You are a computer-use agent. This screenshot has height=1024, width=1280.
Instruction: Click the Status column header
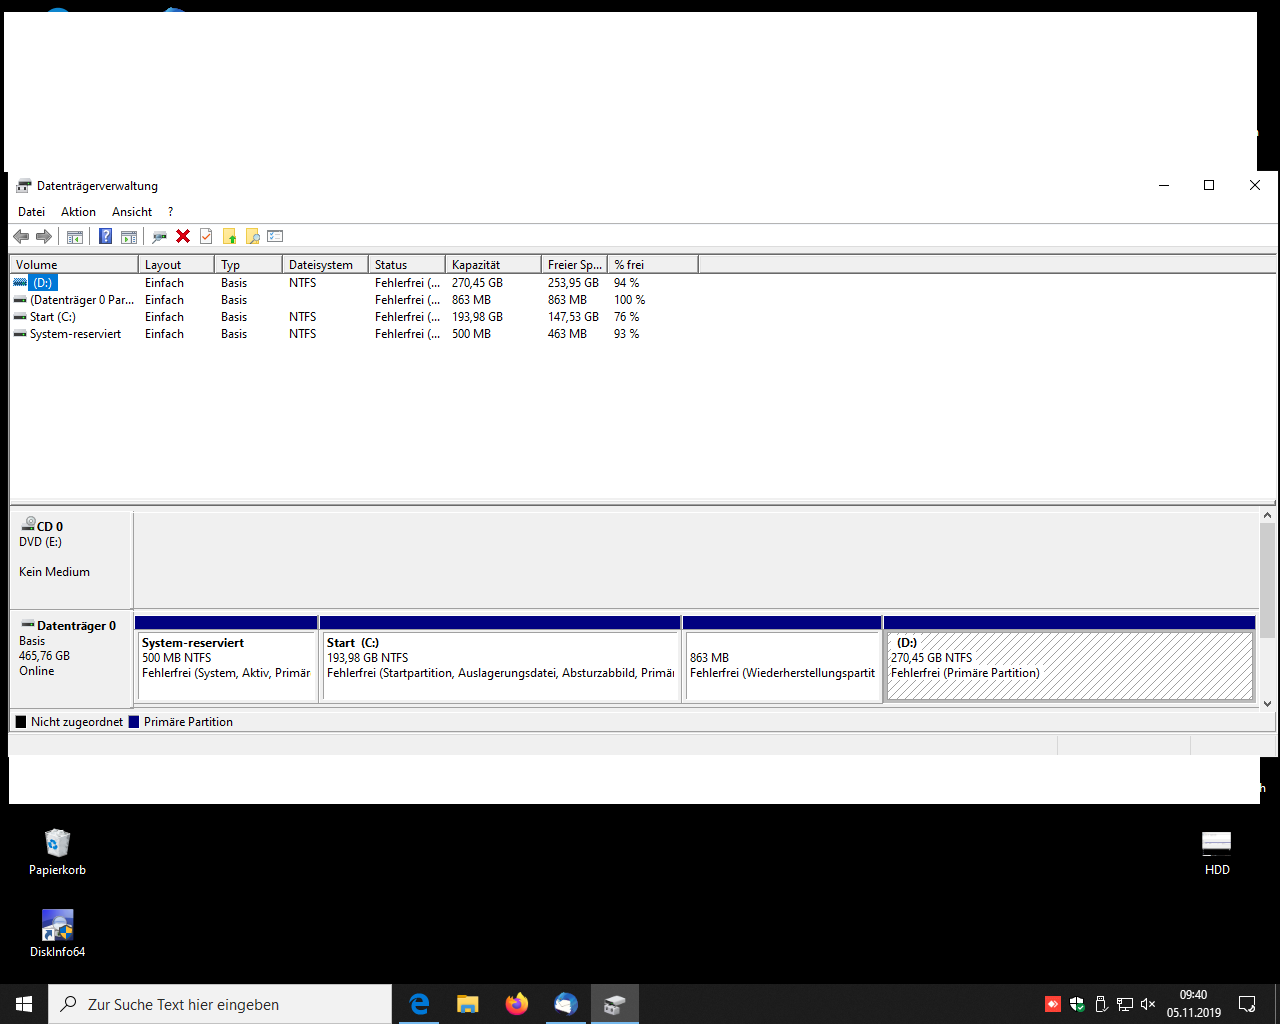click(x=406, y=265)
